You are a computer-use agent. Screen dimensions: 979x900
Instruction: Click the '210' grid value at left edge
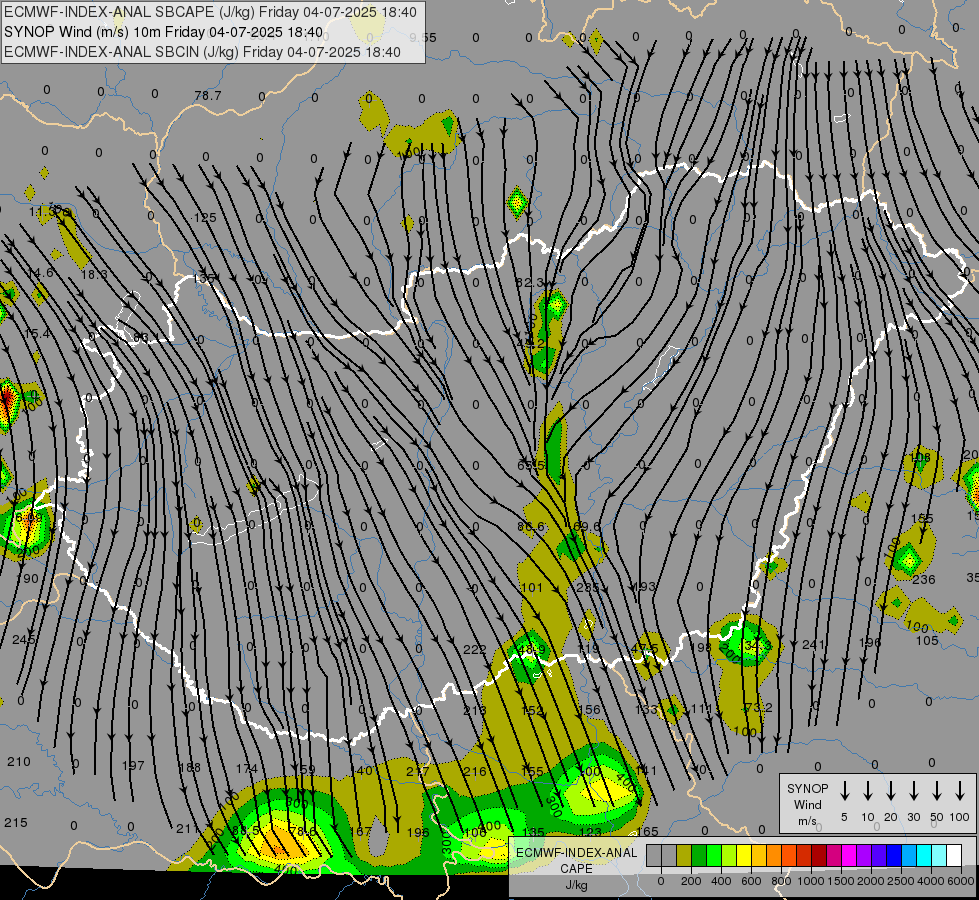pyautogui.click(x=19, y=762)
